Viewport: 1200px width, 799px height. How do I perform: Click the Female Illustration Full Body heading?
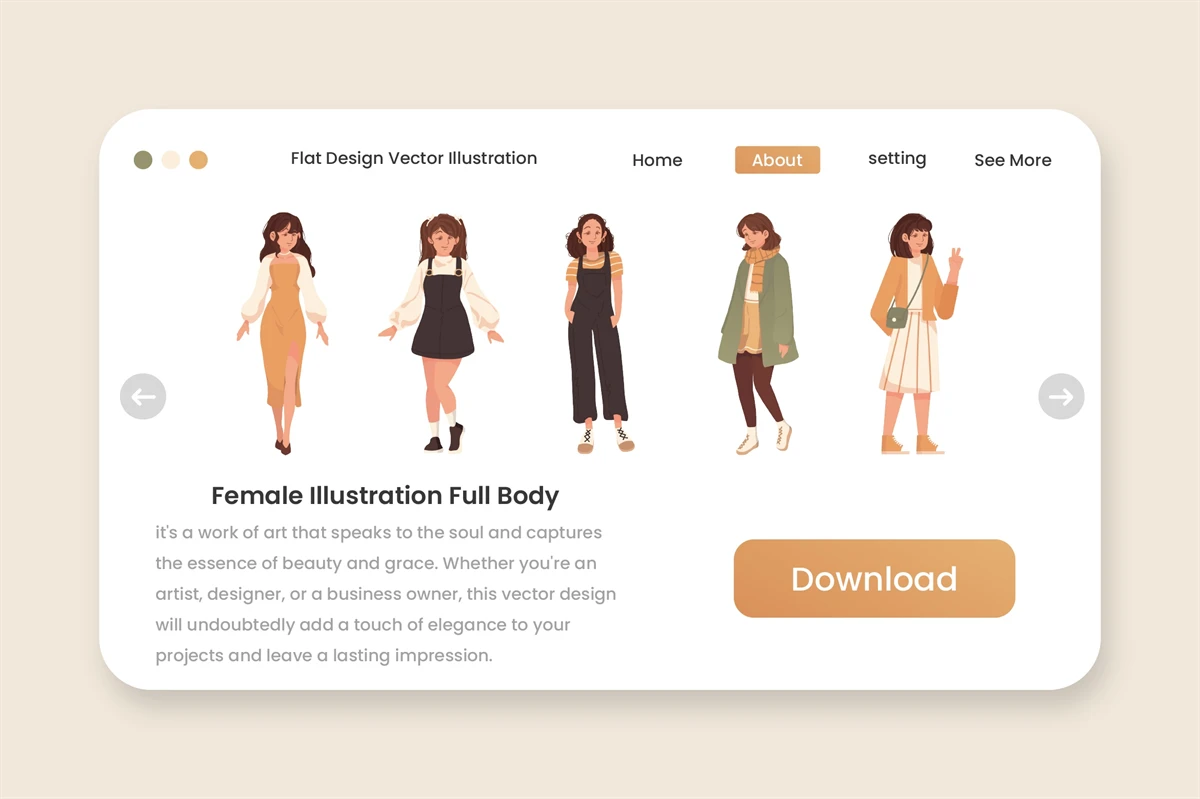point(385,496)
